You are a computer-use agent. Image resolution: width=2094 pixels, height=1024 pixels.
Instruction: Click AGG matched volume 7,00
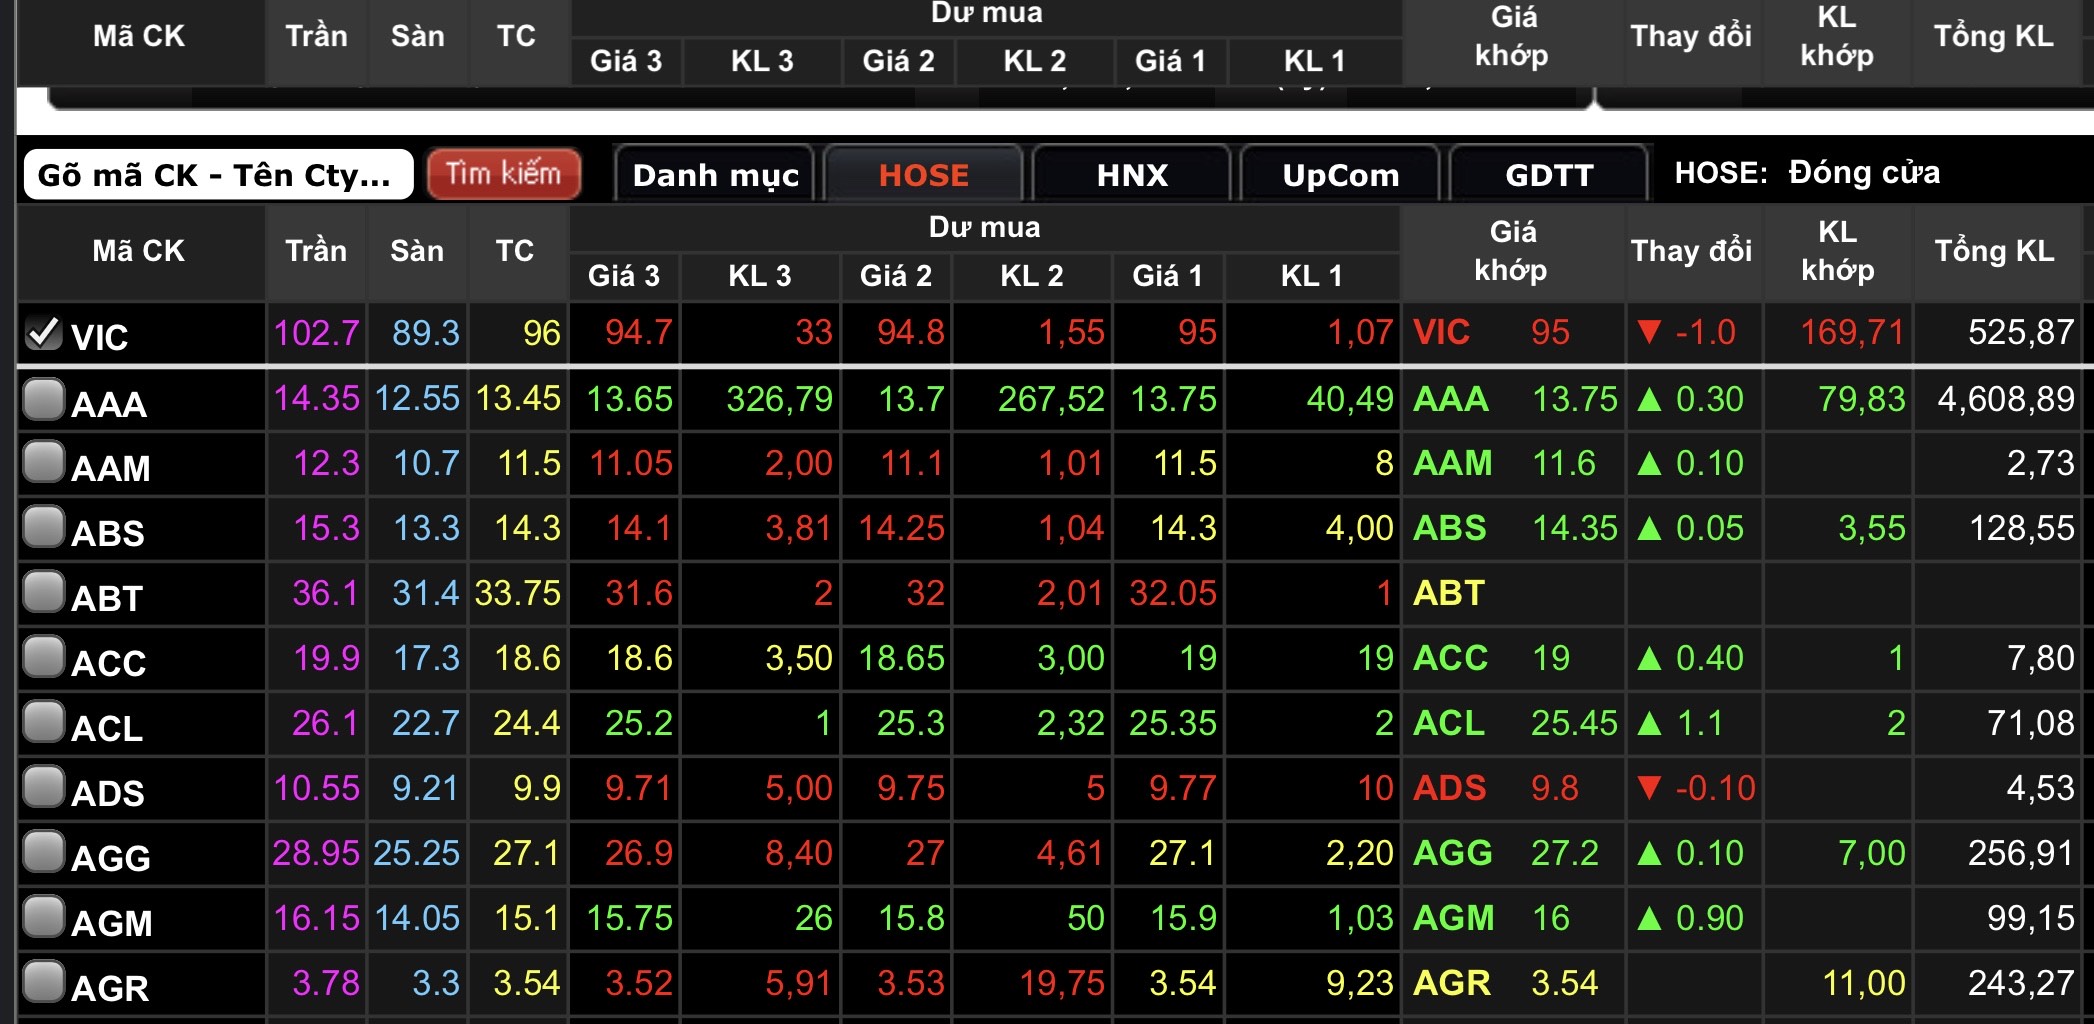click(1872, 853)
